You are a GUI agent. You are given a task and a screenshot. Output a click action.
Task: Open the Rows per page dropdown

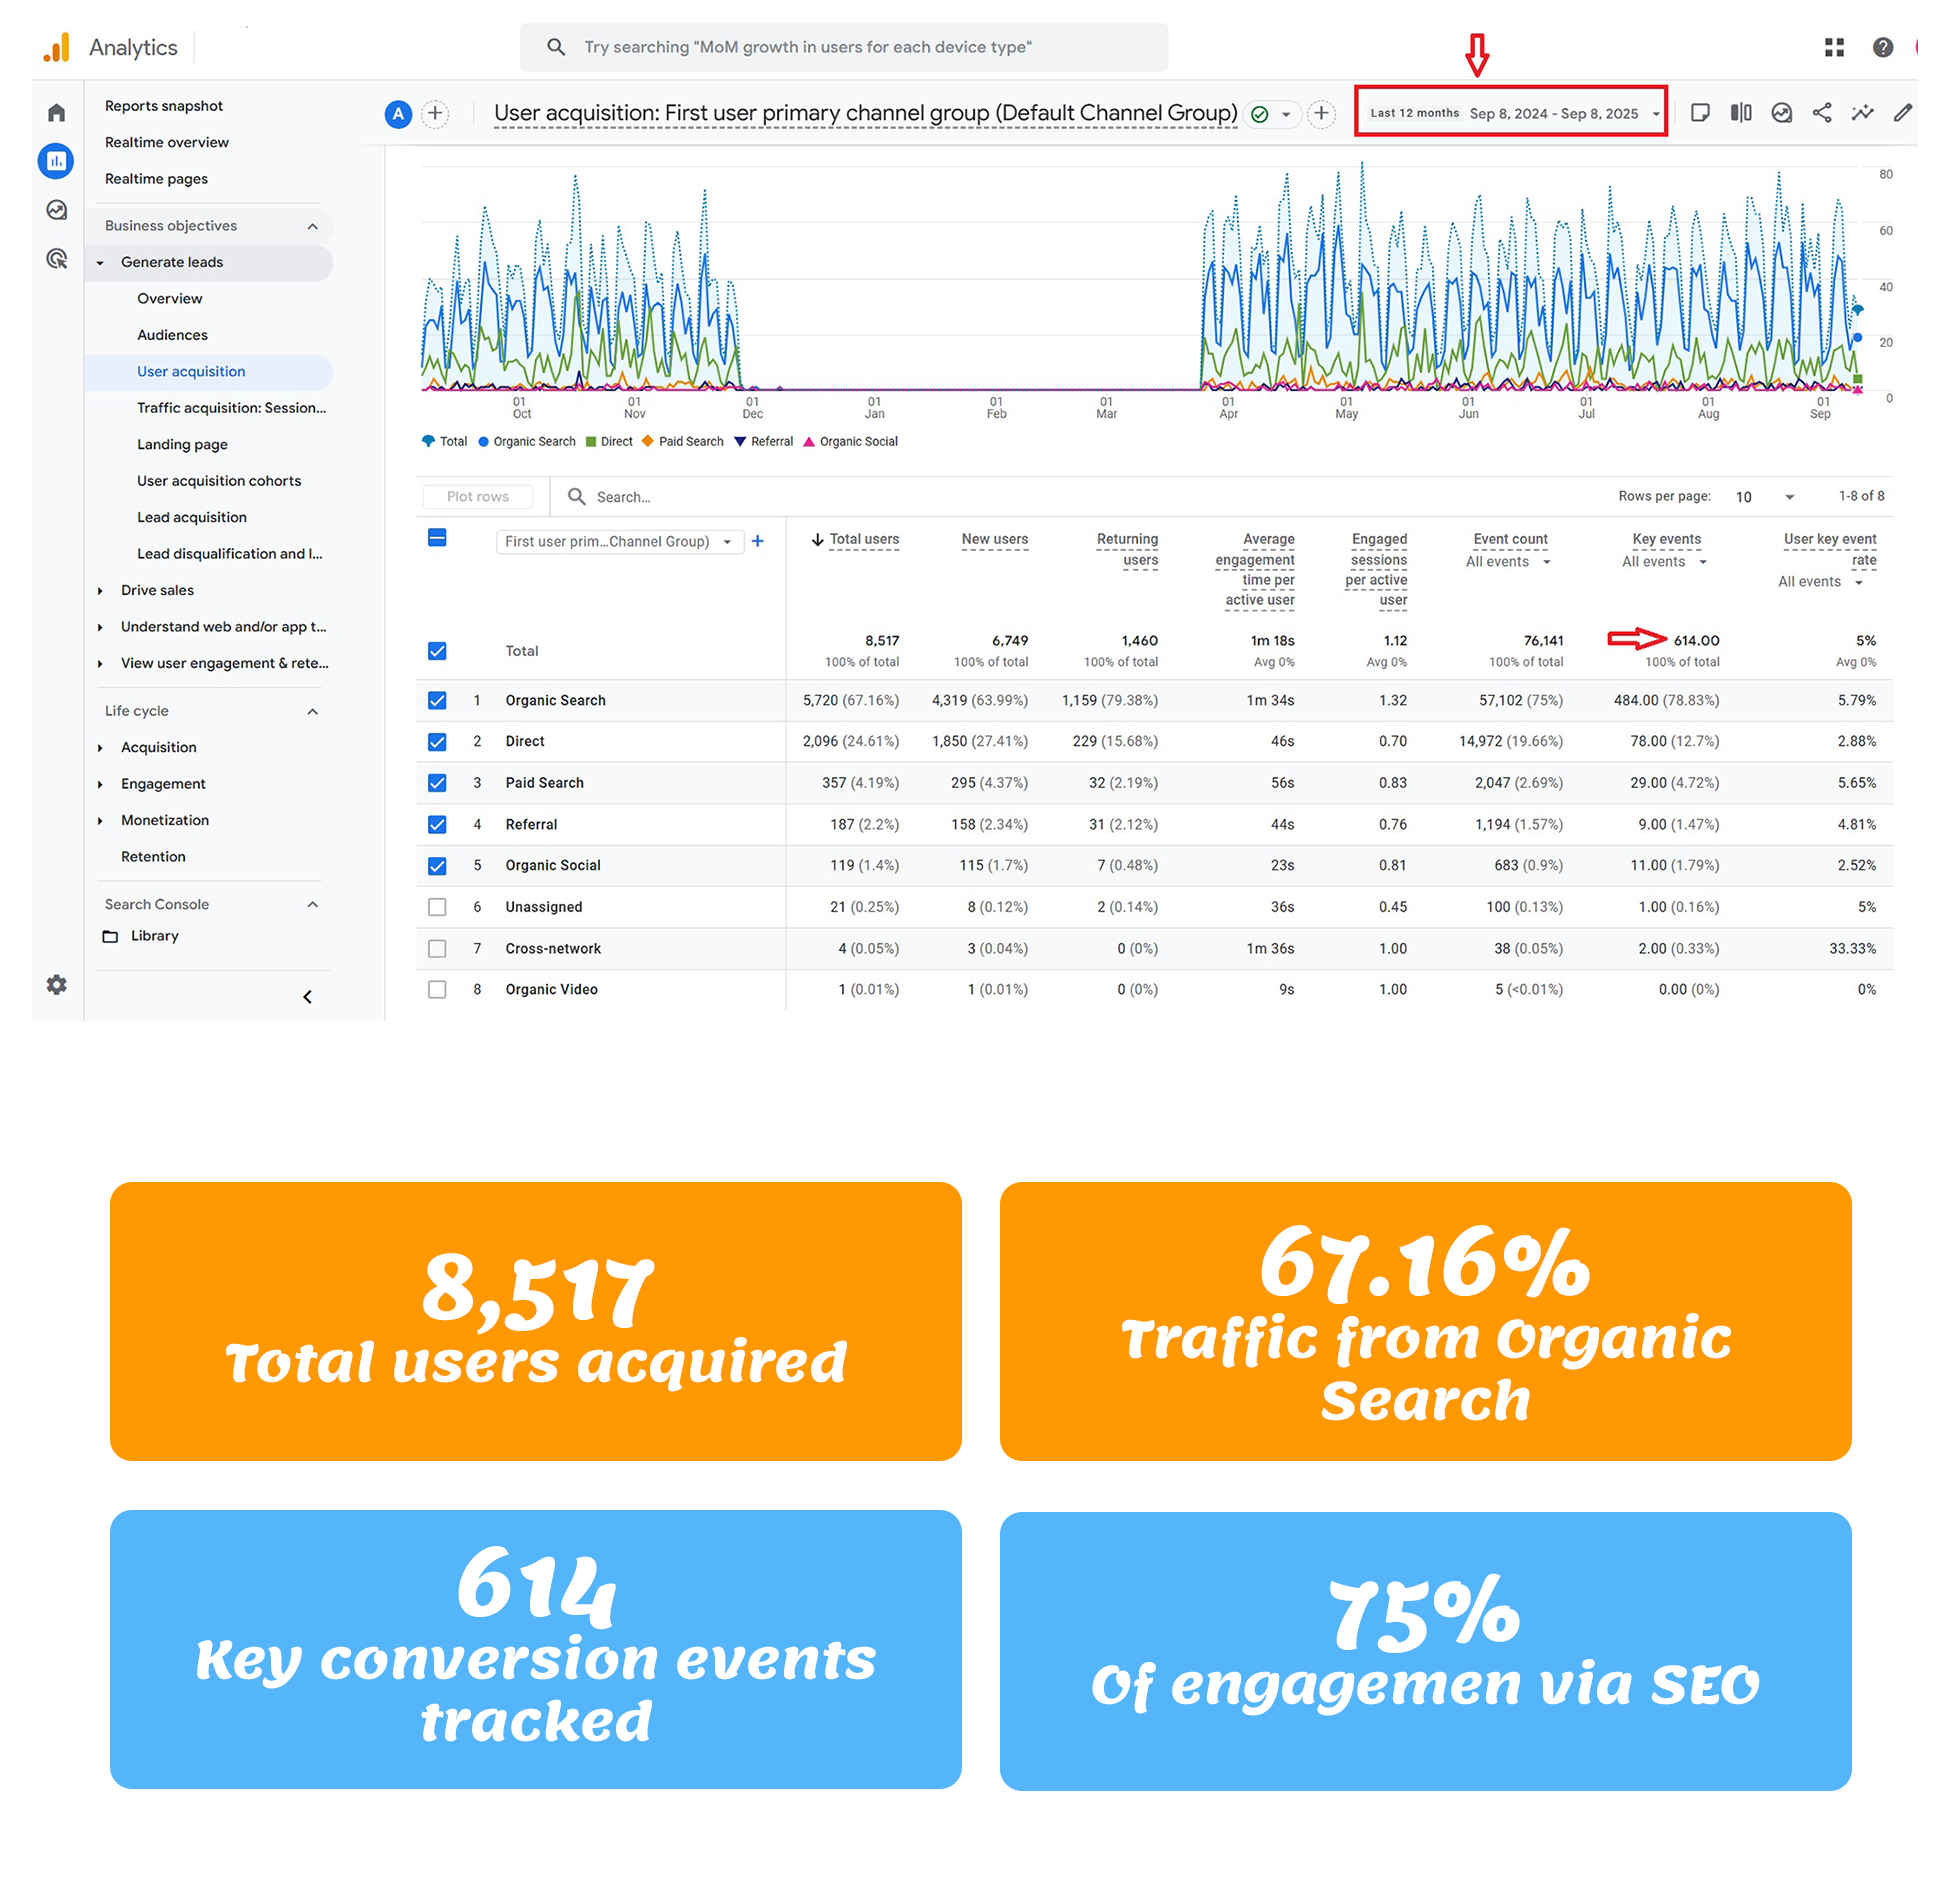(x=1765, y=497)
